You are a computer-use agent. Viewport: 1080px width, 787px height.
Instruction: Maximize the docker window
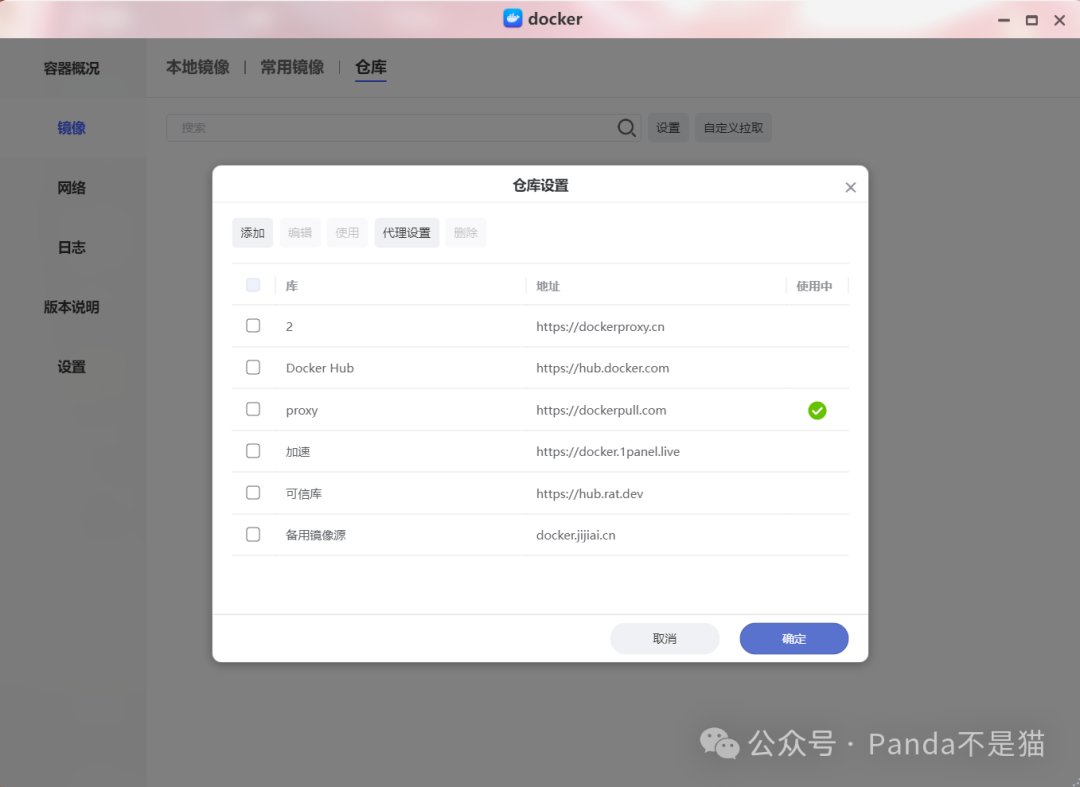point(1031,20)
